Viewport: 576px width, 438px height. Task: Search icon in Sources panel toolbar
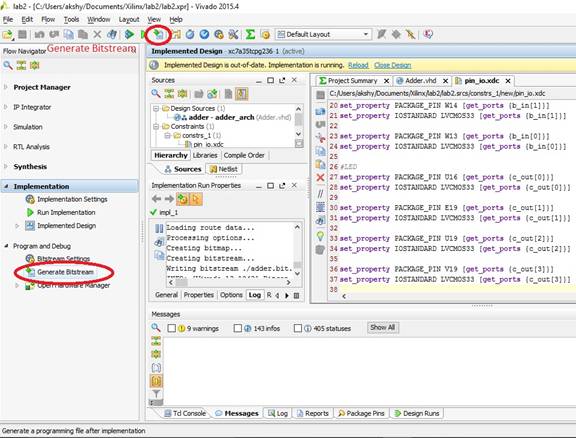[x=156, y=94]
